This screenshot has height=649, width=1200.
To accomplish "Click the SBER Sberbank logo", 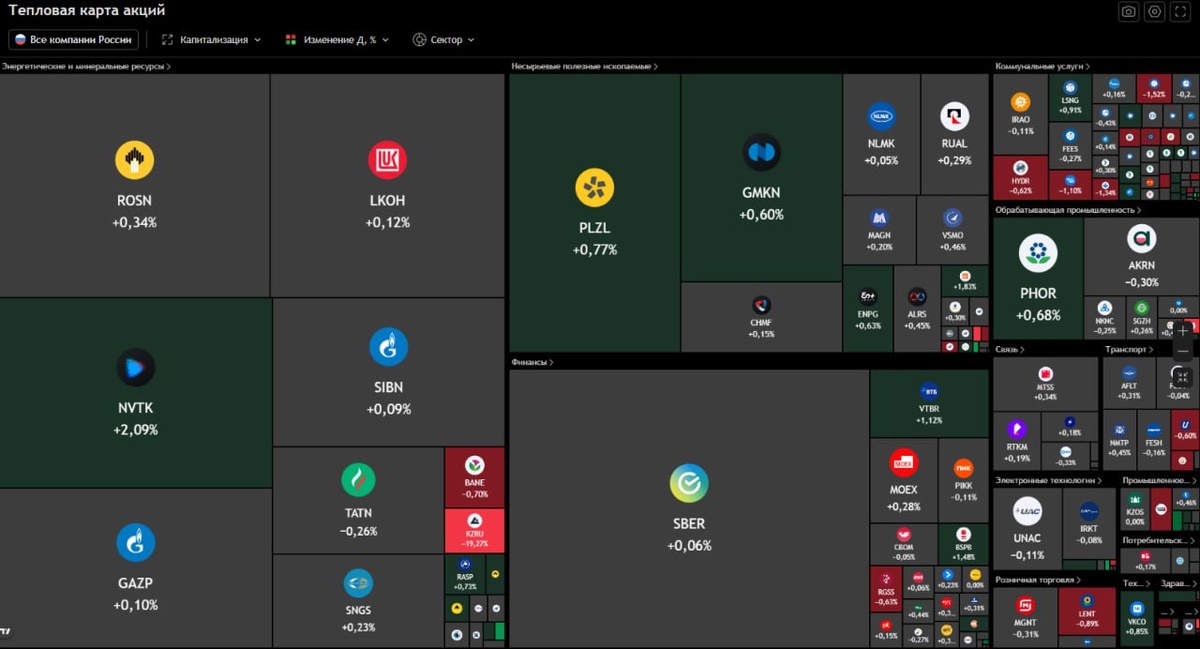I will click(x=689, y=483).
